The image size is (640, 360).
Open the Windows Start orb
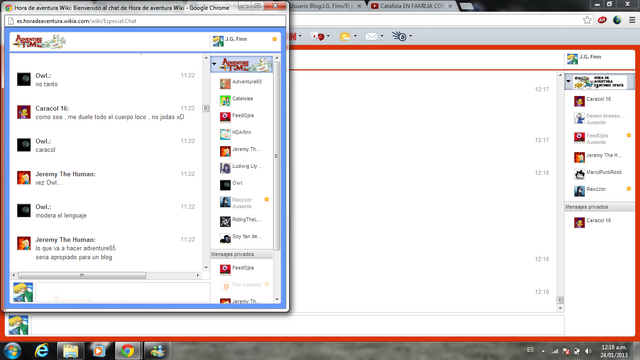point(13,351)
